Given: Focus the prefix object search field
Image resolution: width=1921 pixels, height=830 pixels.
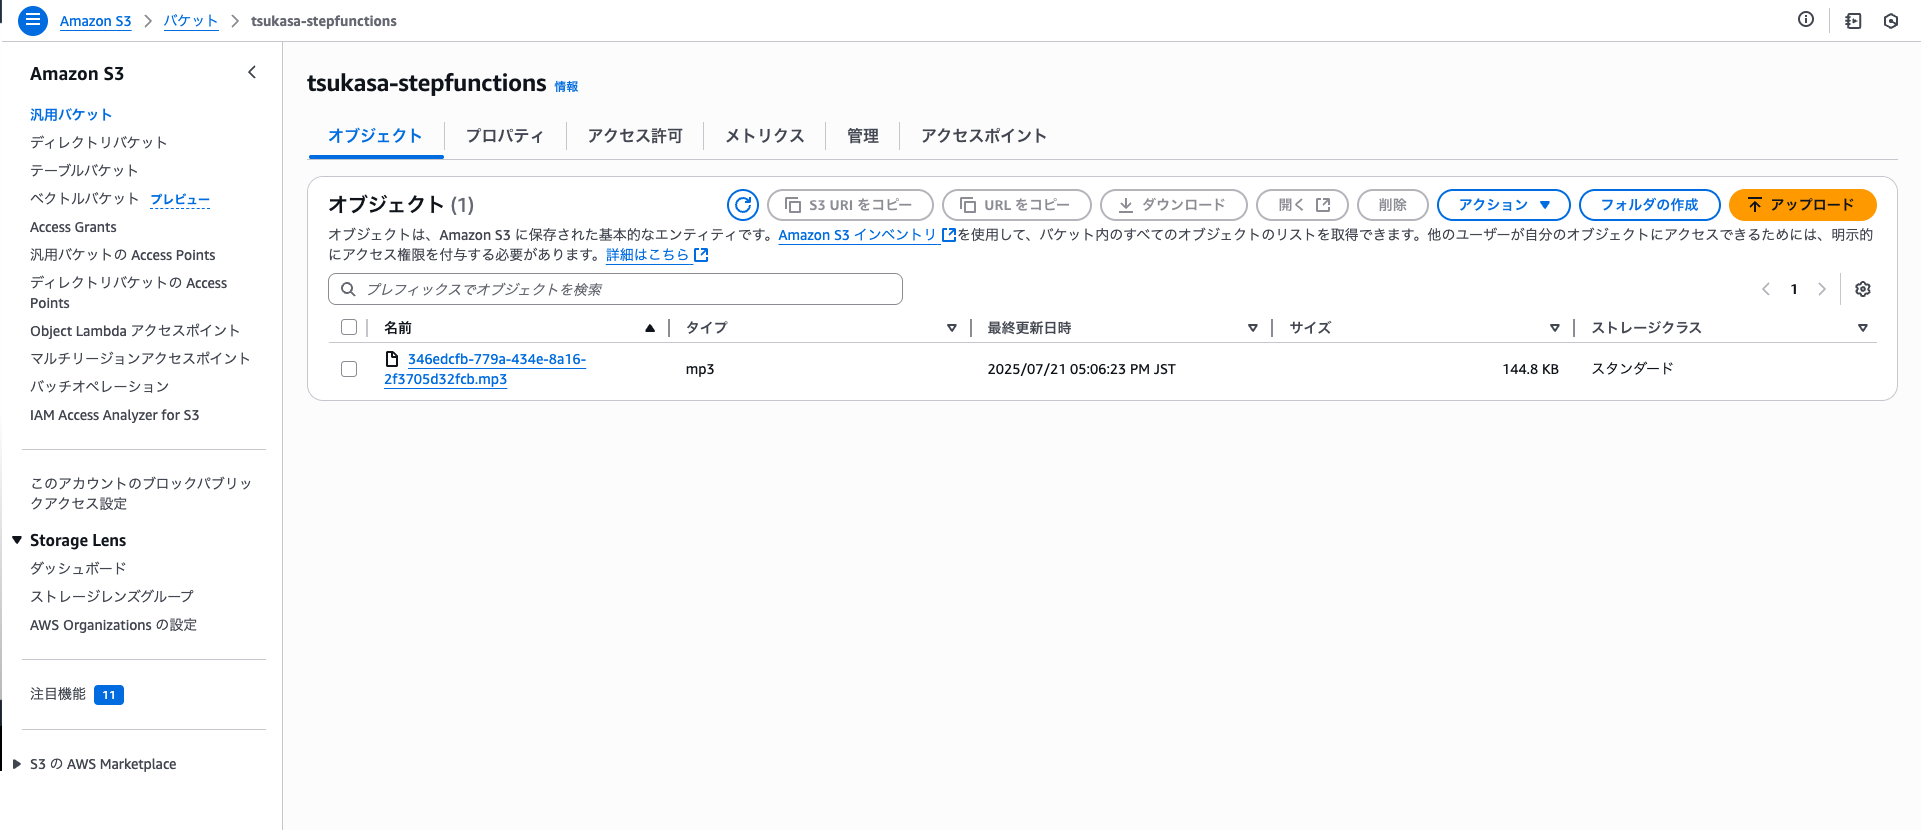Looking at the screenshot, I should point(615,289).
